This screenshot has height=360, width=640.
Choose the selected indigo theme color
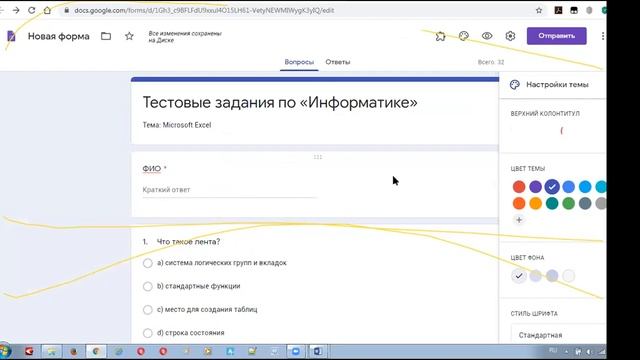[552, 187]
